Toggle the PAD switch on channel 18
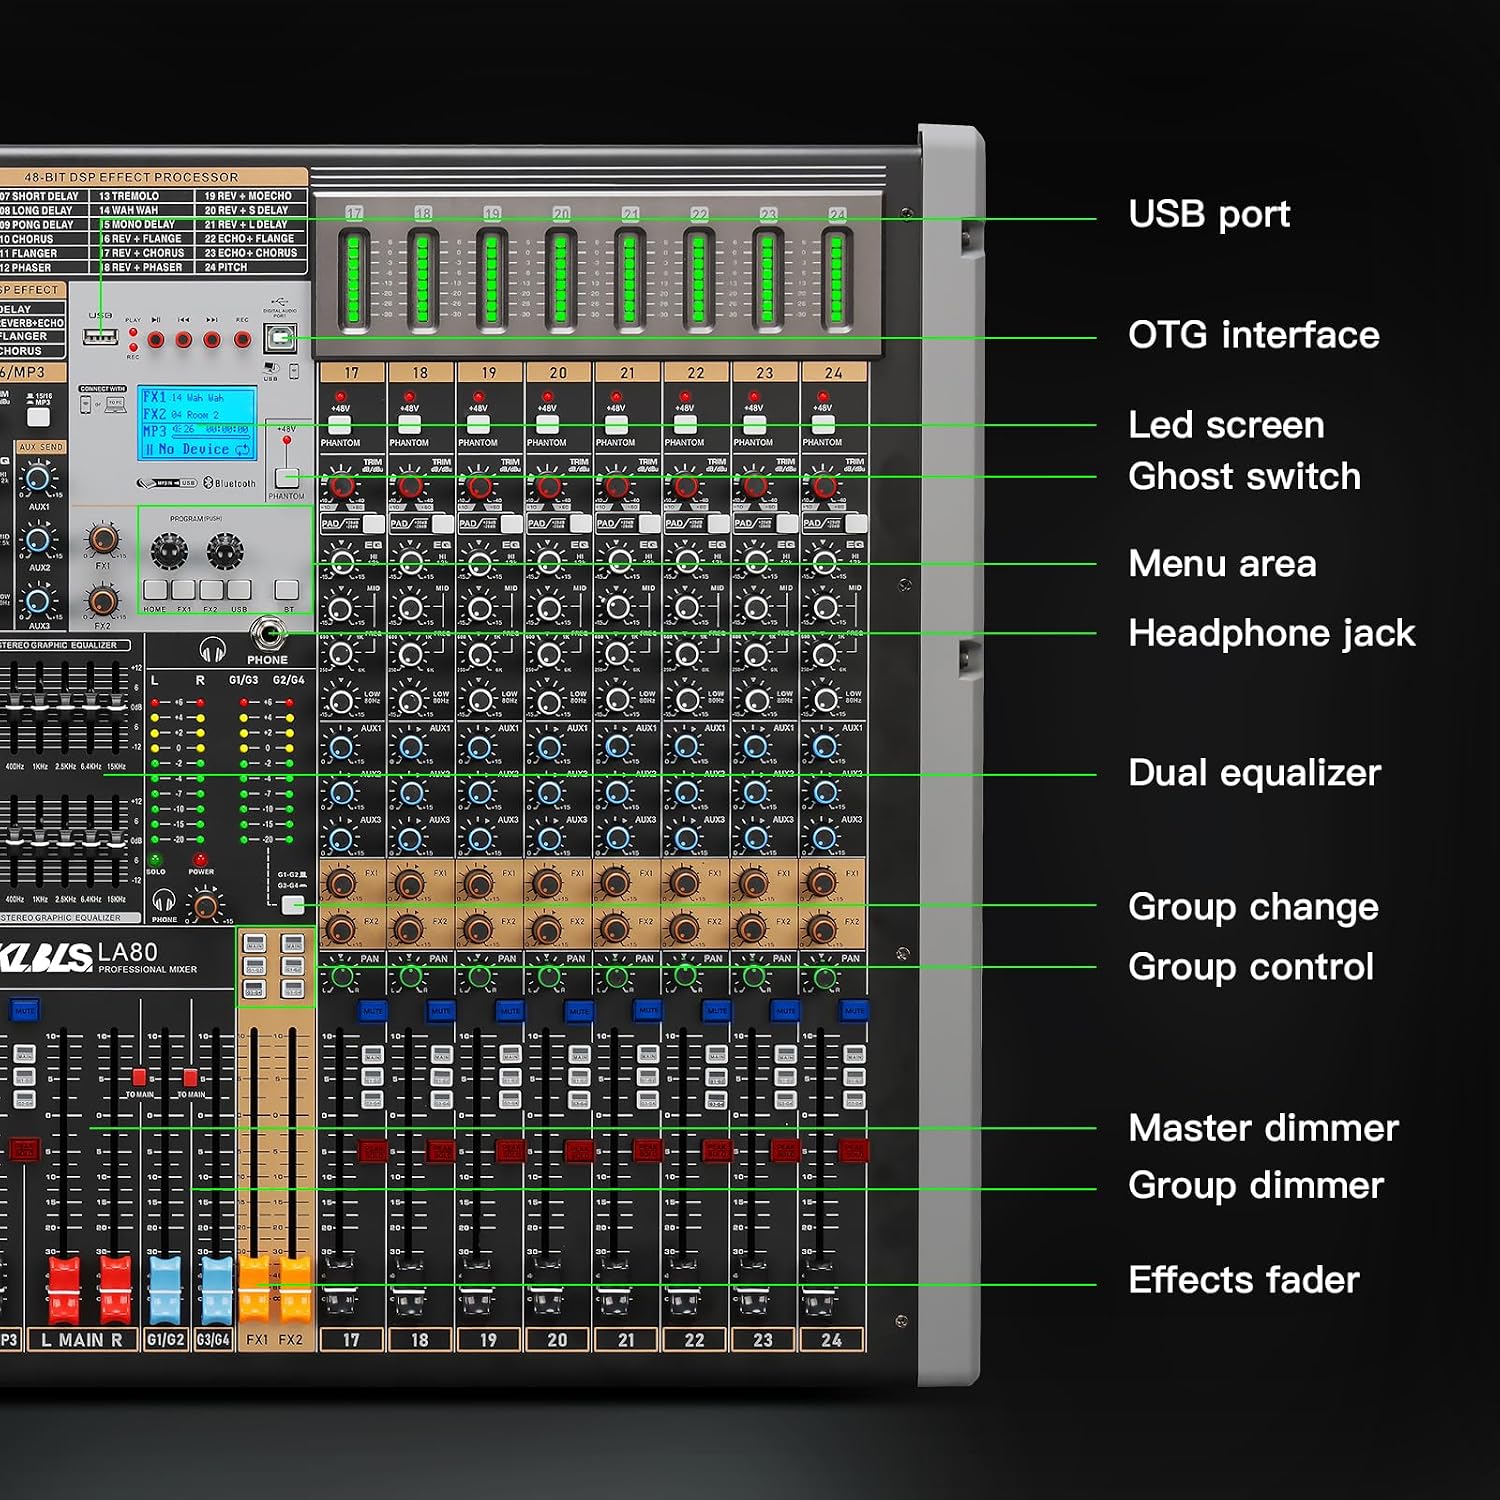This screenshot has width=1500, height=1500. pos(443,523)
